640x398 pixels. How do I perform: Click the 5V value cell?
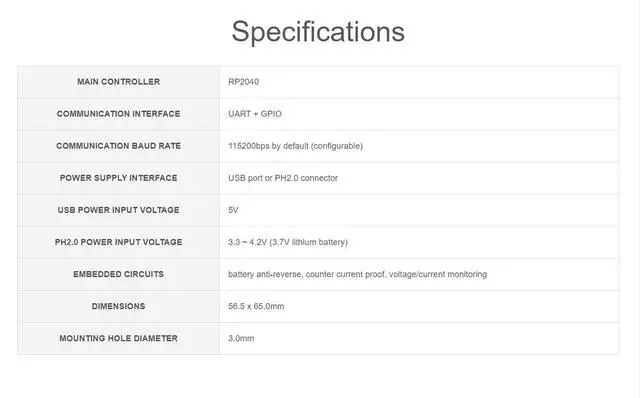coord(419,210)
